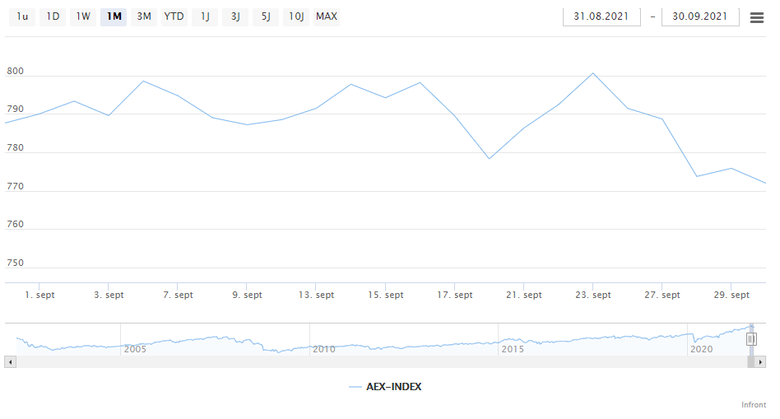
Task: Click the 2010 navigator label
Action: (324, 349)
